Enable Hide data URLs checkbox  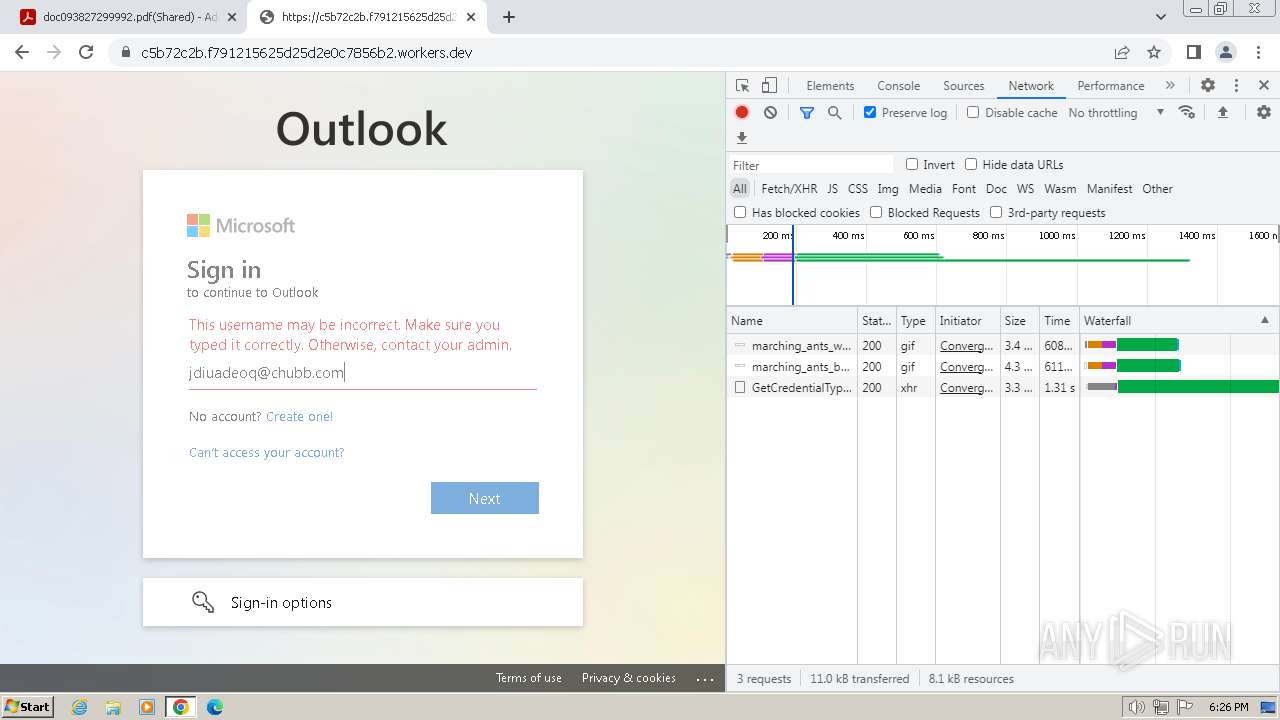(971, 164)
